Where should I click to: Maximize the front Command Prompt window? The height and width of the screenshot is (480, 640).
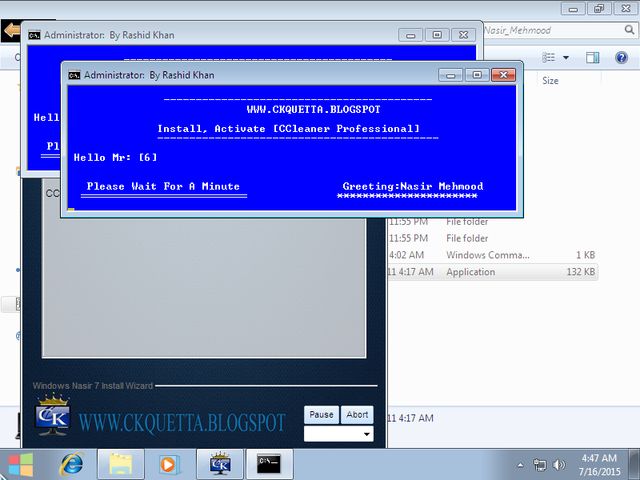click(x=477, y=75)
